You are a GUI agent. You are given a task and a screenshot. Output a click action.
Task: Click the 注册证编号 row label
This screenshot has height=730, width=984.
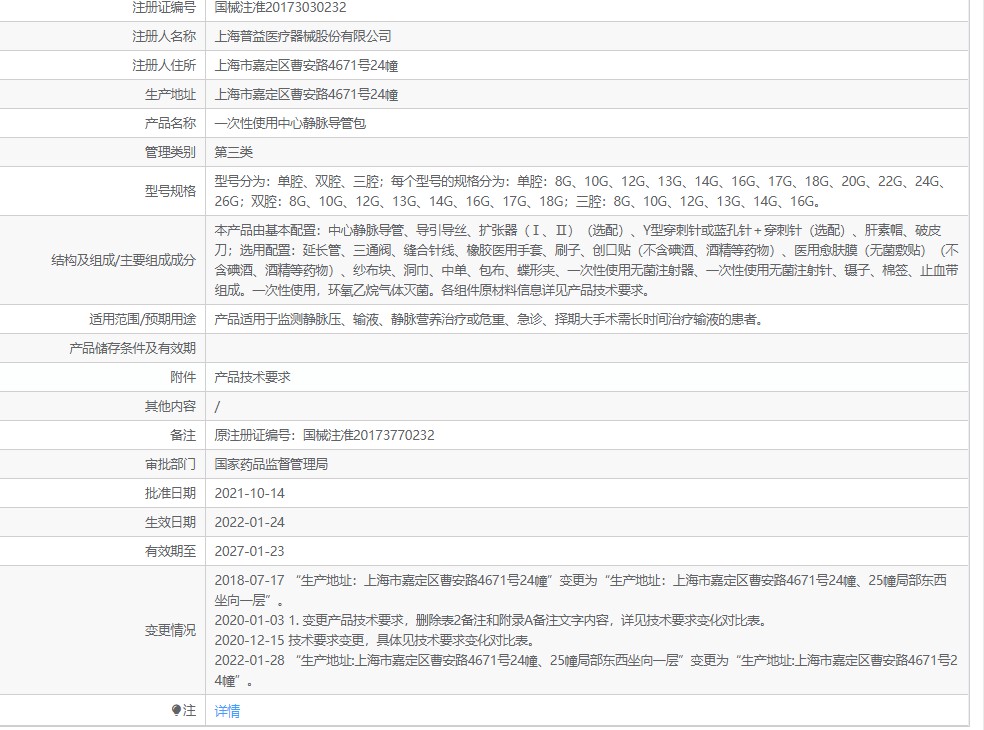click(164, 8)
